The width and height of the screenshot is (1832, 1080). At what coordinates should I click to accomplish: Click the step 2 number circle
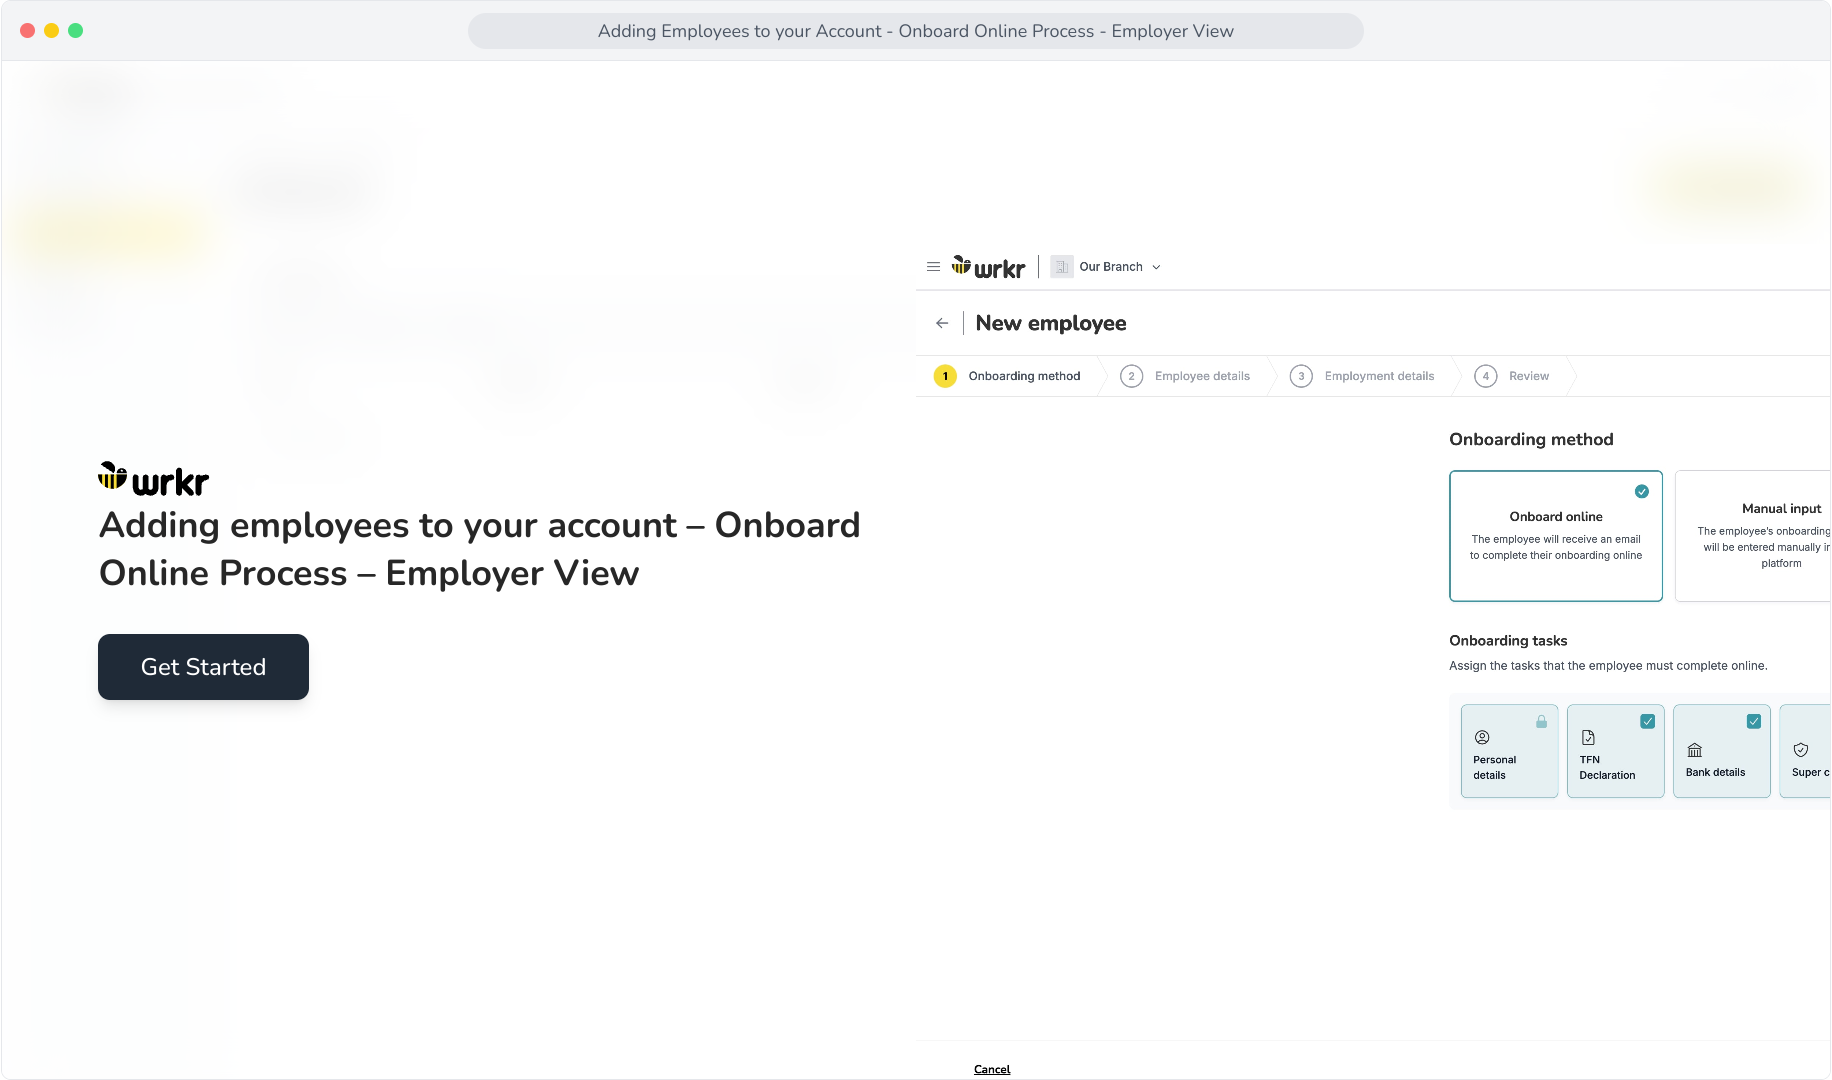pyautogui.click(x=1131, y=376)
